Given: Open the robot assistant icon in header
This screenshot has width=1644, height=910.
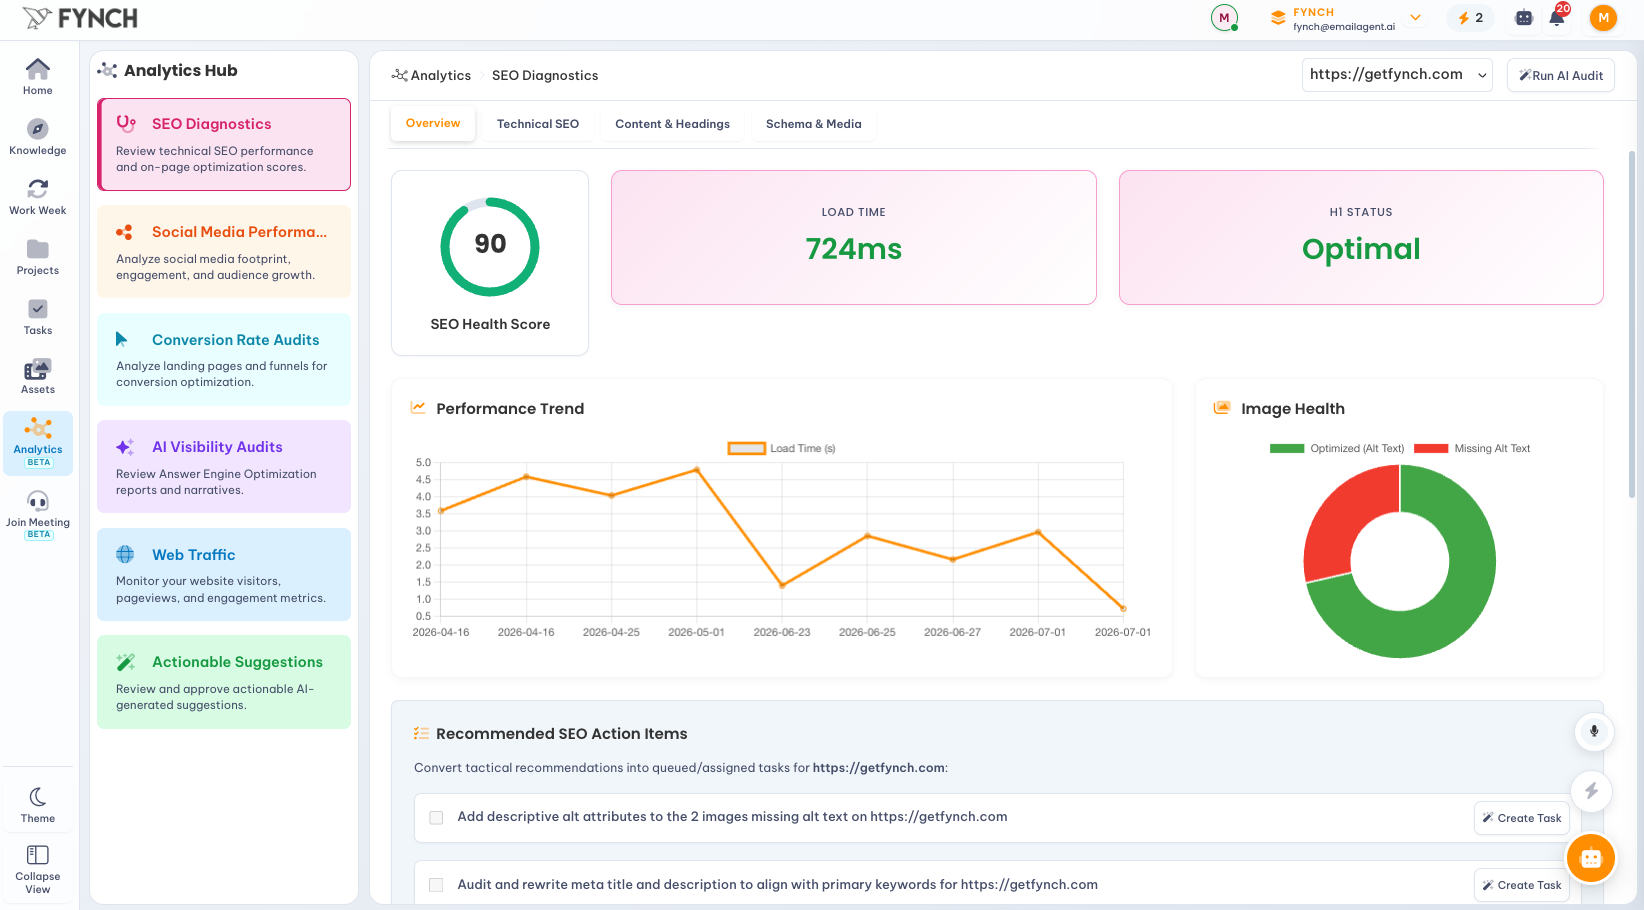Looking at the screenshot, I should tap(1524, 18).
